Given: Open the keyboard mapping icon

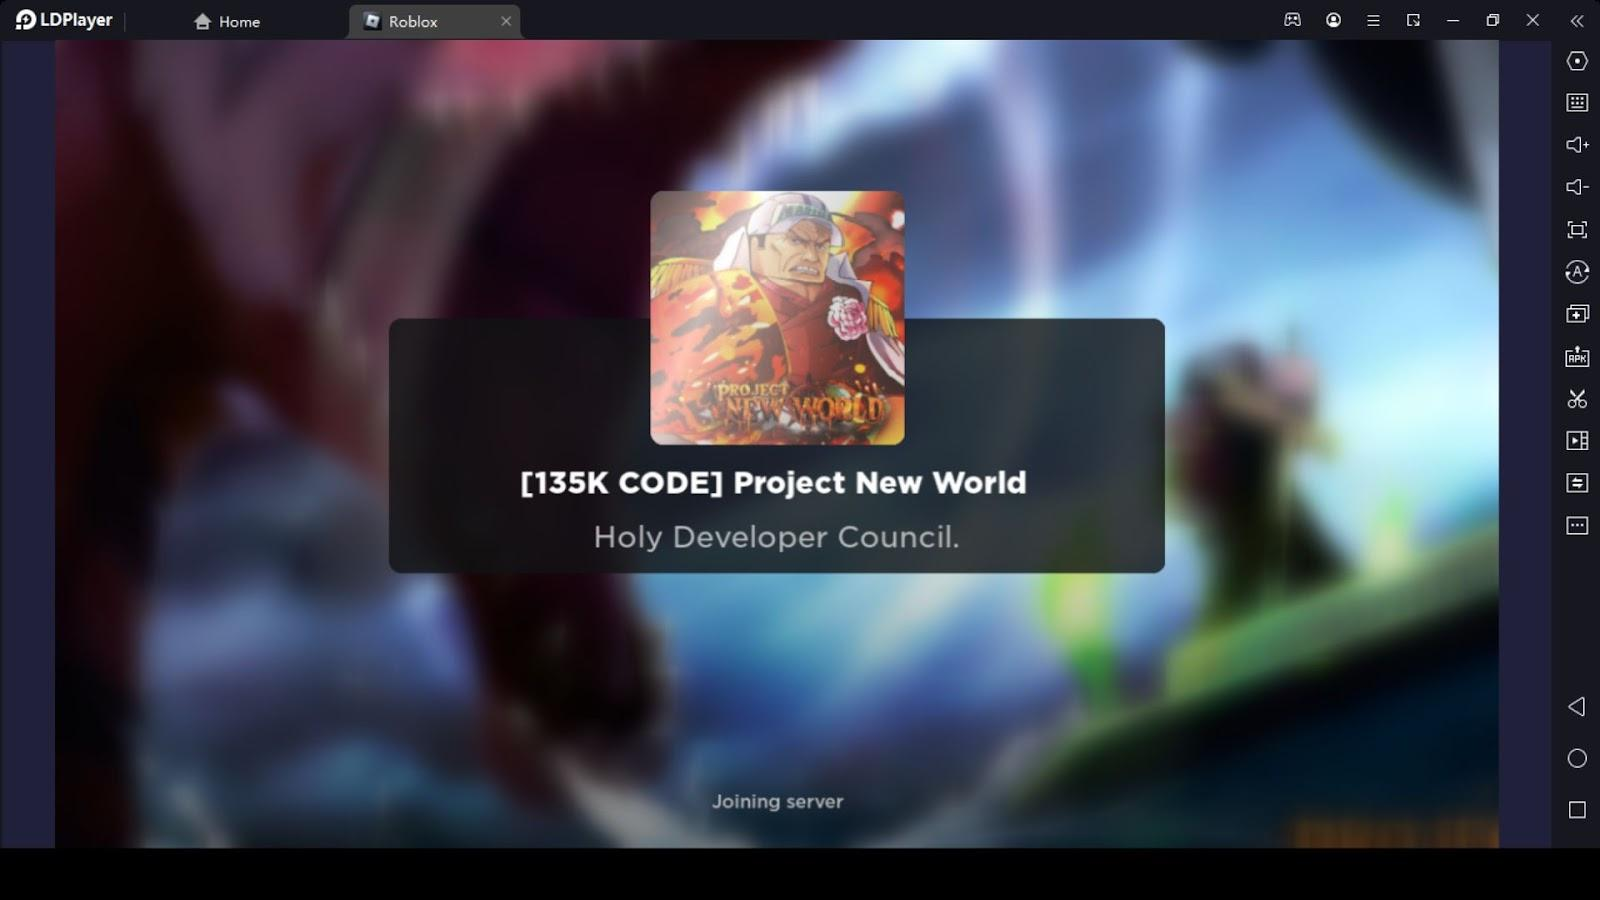Looking at the screenshot, I should coord(1577,103).
